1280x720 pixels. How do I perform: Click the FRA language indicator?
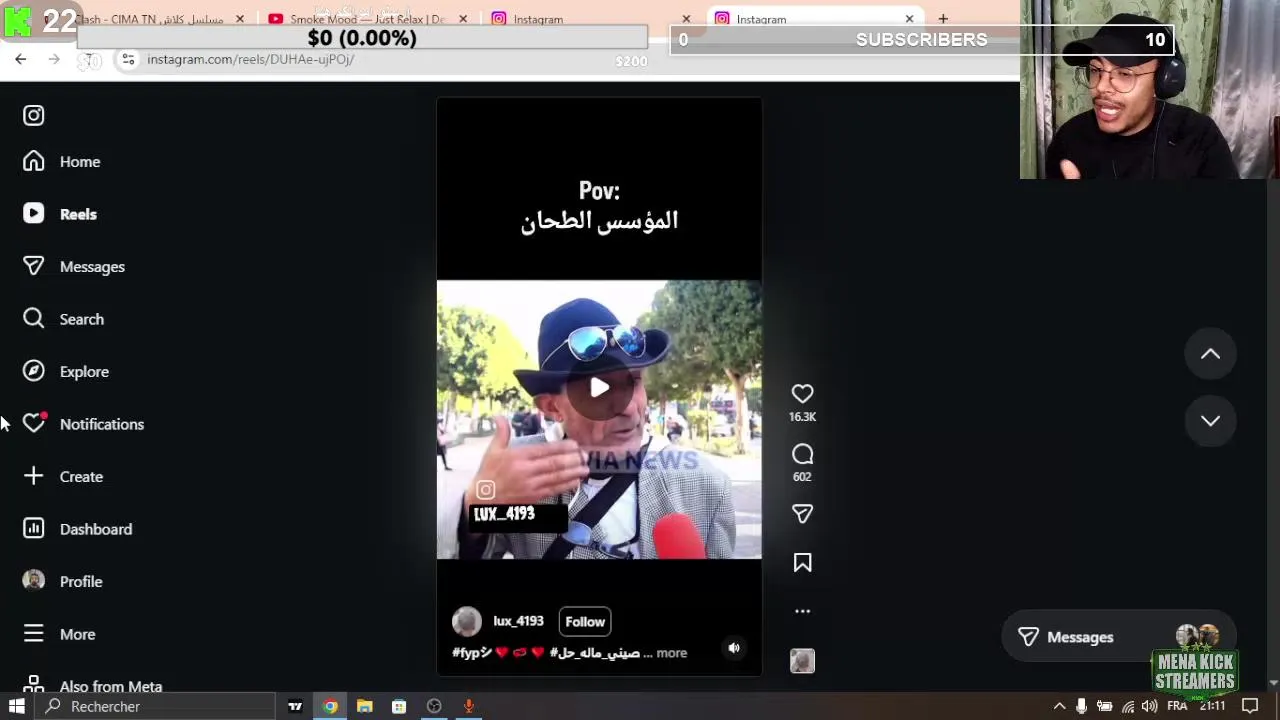tap(1177, 706)
